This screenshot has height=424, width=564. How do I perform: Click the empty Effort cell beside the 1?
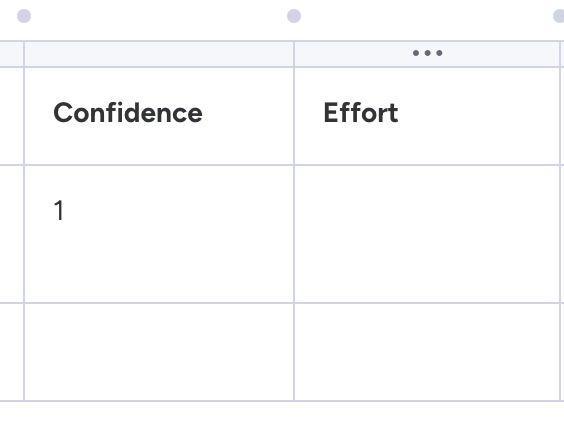click(x=427, y=234)
